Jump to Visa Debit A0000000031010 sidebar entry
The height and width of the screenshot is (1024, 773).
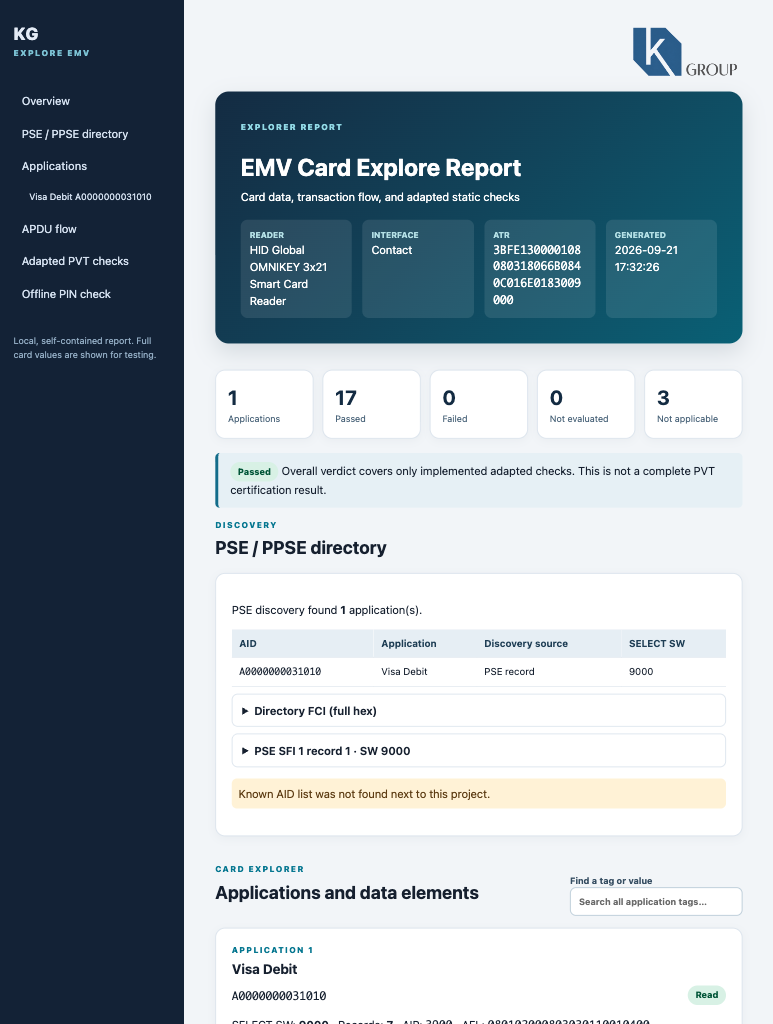(x=90, y=197)
